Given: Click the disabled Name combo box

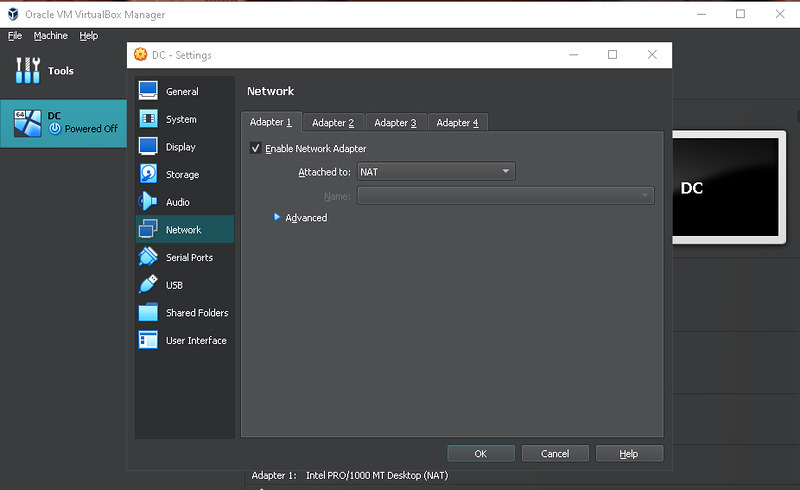Looking at the screenshot, I should click(x=506, y=195).
